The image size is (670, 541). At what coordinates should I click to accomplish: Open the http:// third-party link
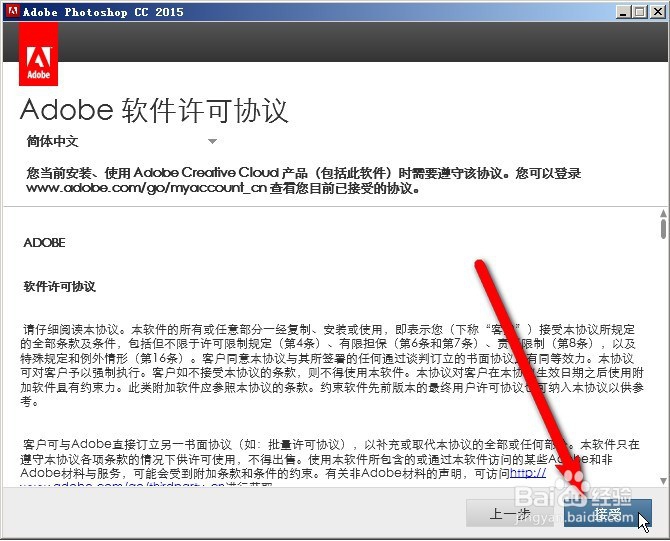point(528,473)
